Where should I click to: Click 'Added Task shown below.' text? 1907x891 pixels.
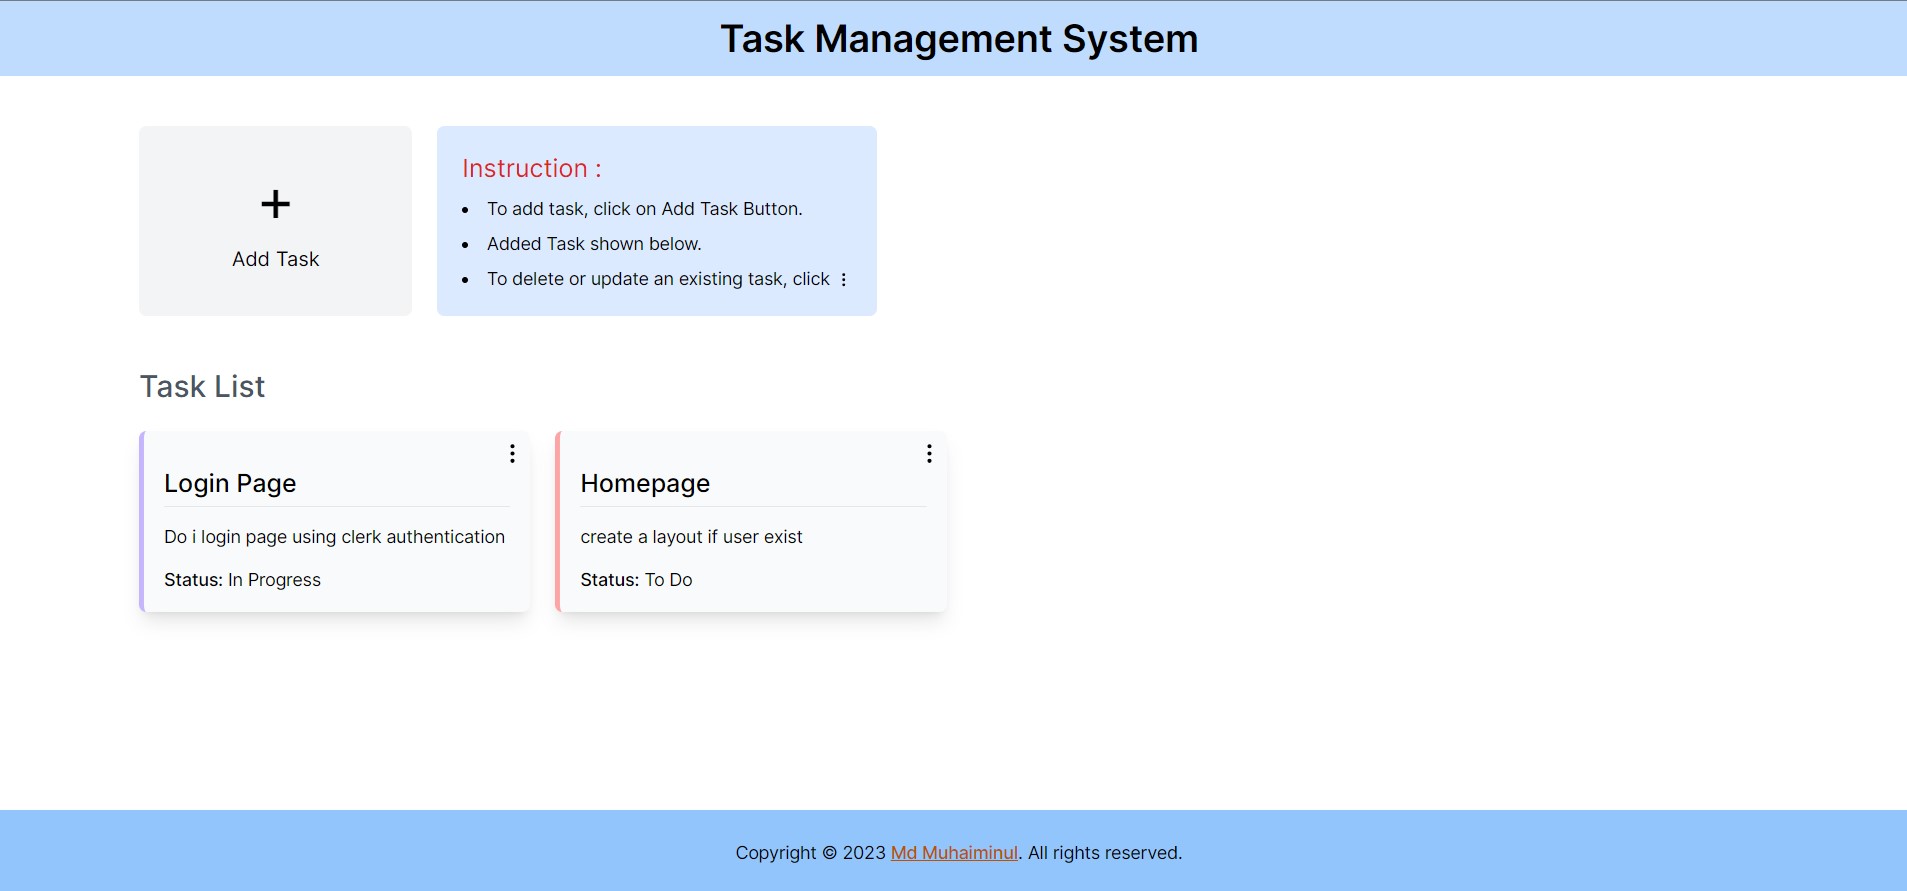(594, 244)
